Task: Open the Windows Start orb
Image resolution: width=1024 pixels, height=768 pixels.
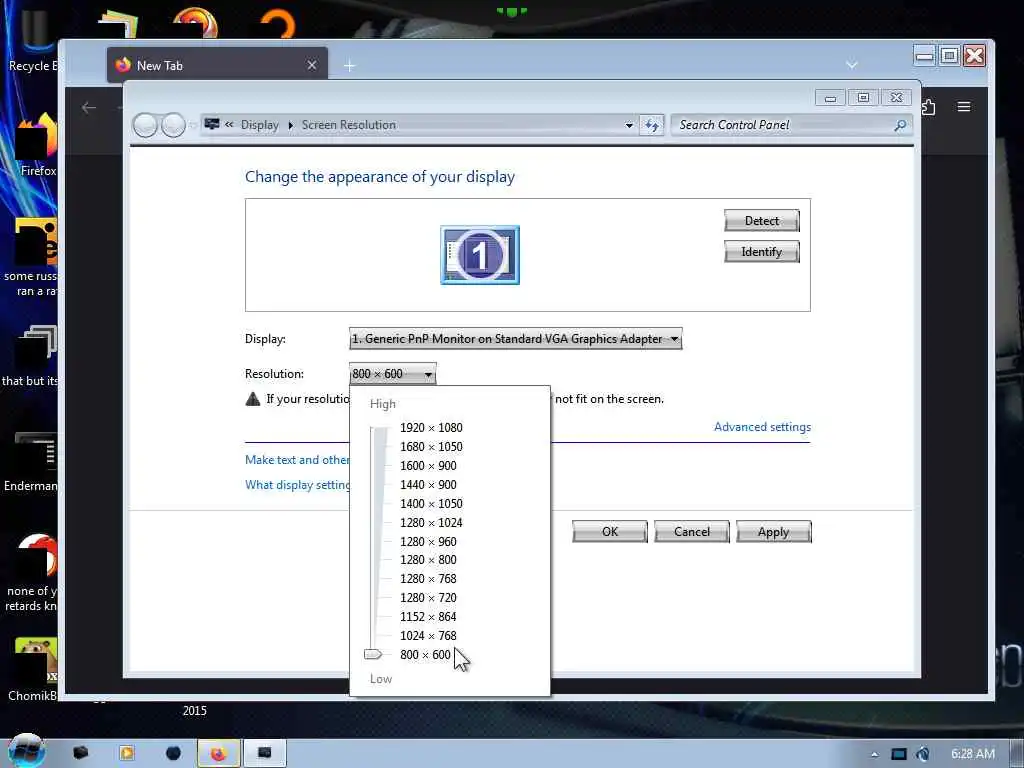Action: [x=26, y=750]
